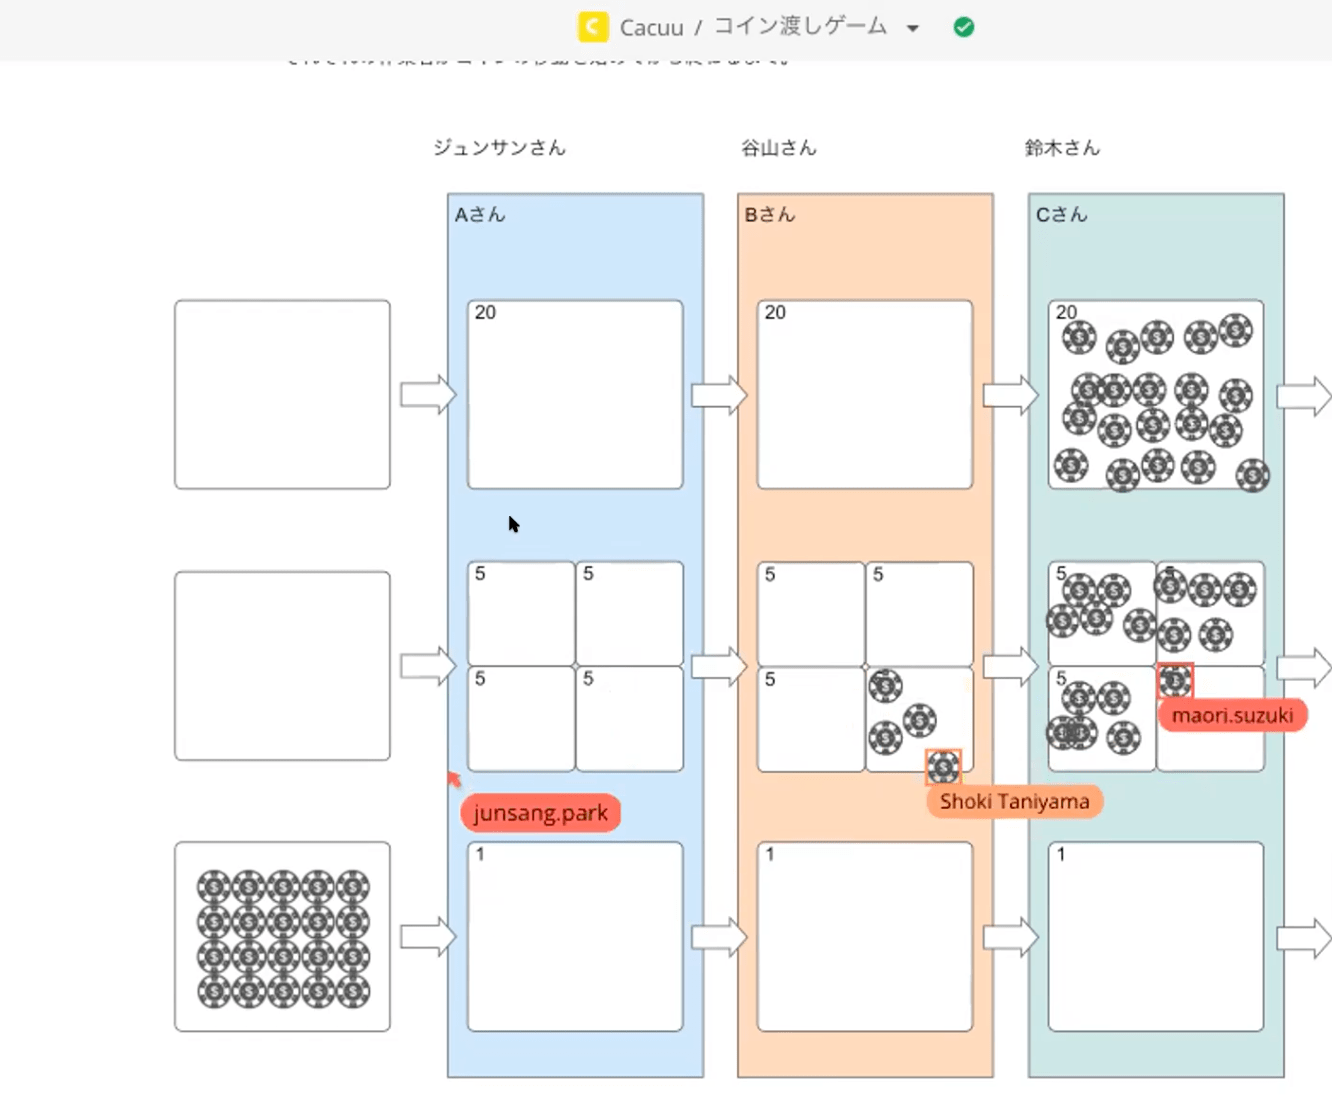This screenshot has width=1332, height=1118.
Task: Select the arrow between Aさん's 20 and Bさん's 20 boxes
Action: pos(718,395)
